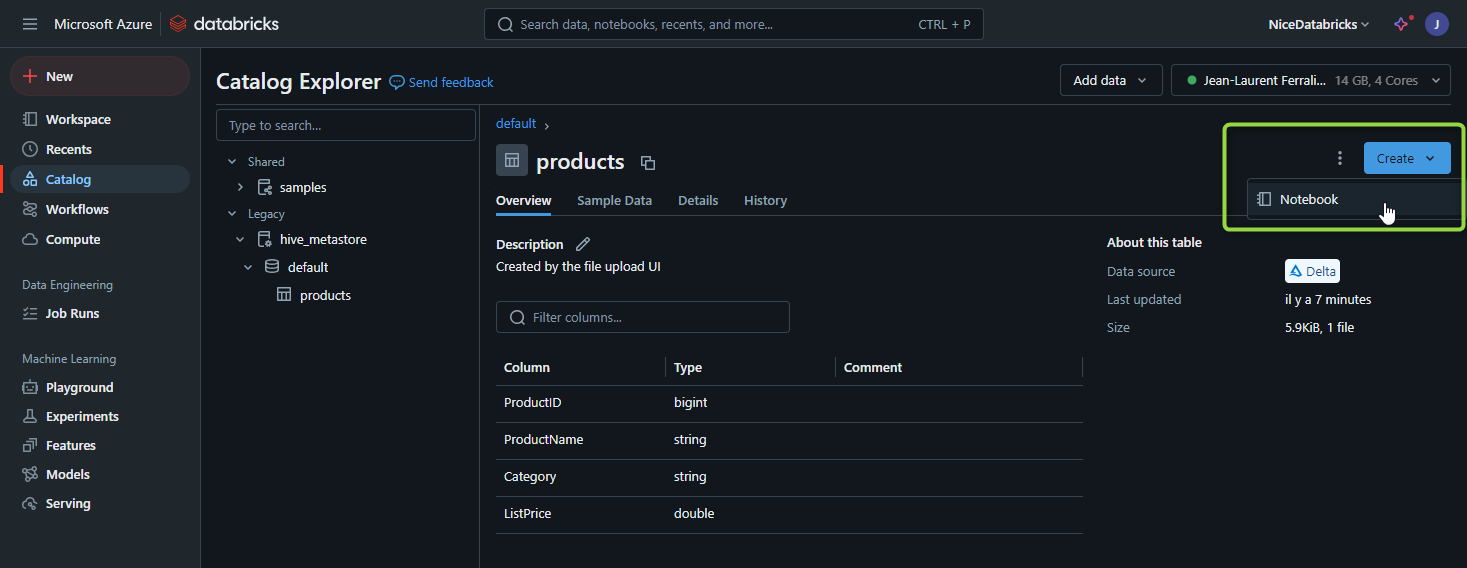Open the Databricks Assistant sparkle icon
Screen dimensions: 1467x568
1402,24
